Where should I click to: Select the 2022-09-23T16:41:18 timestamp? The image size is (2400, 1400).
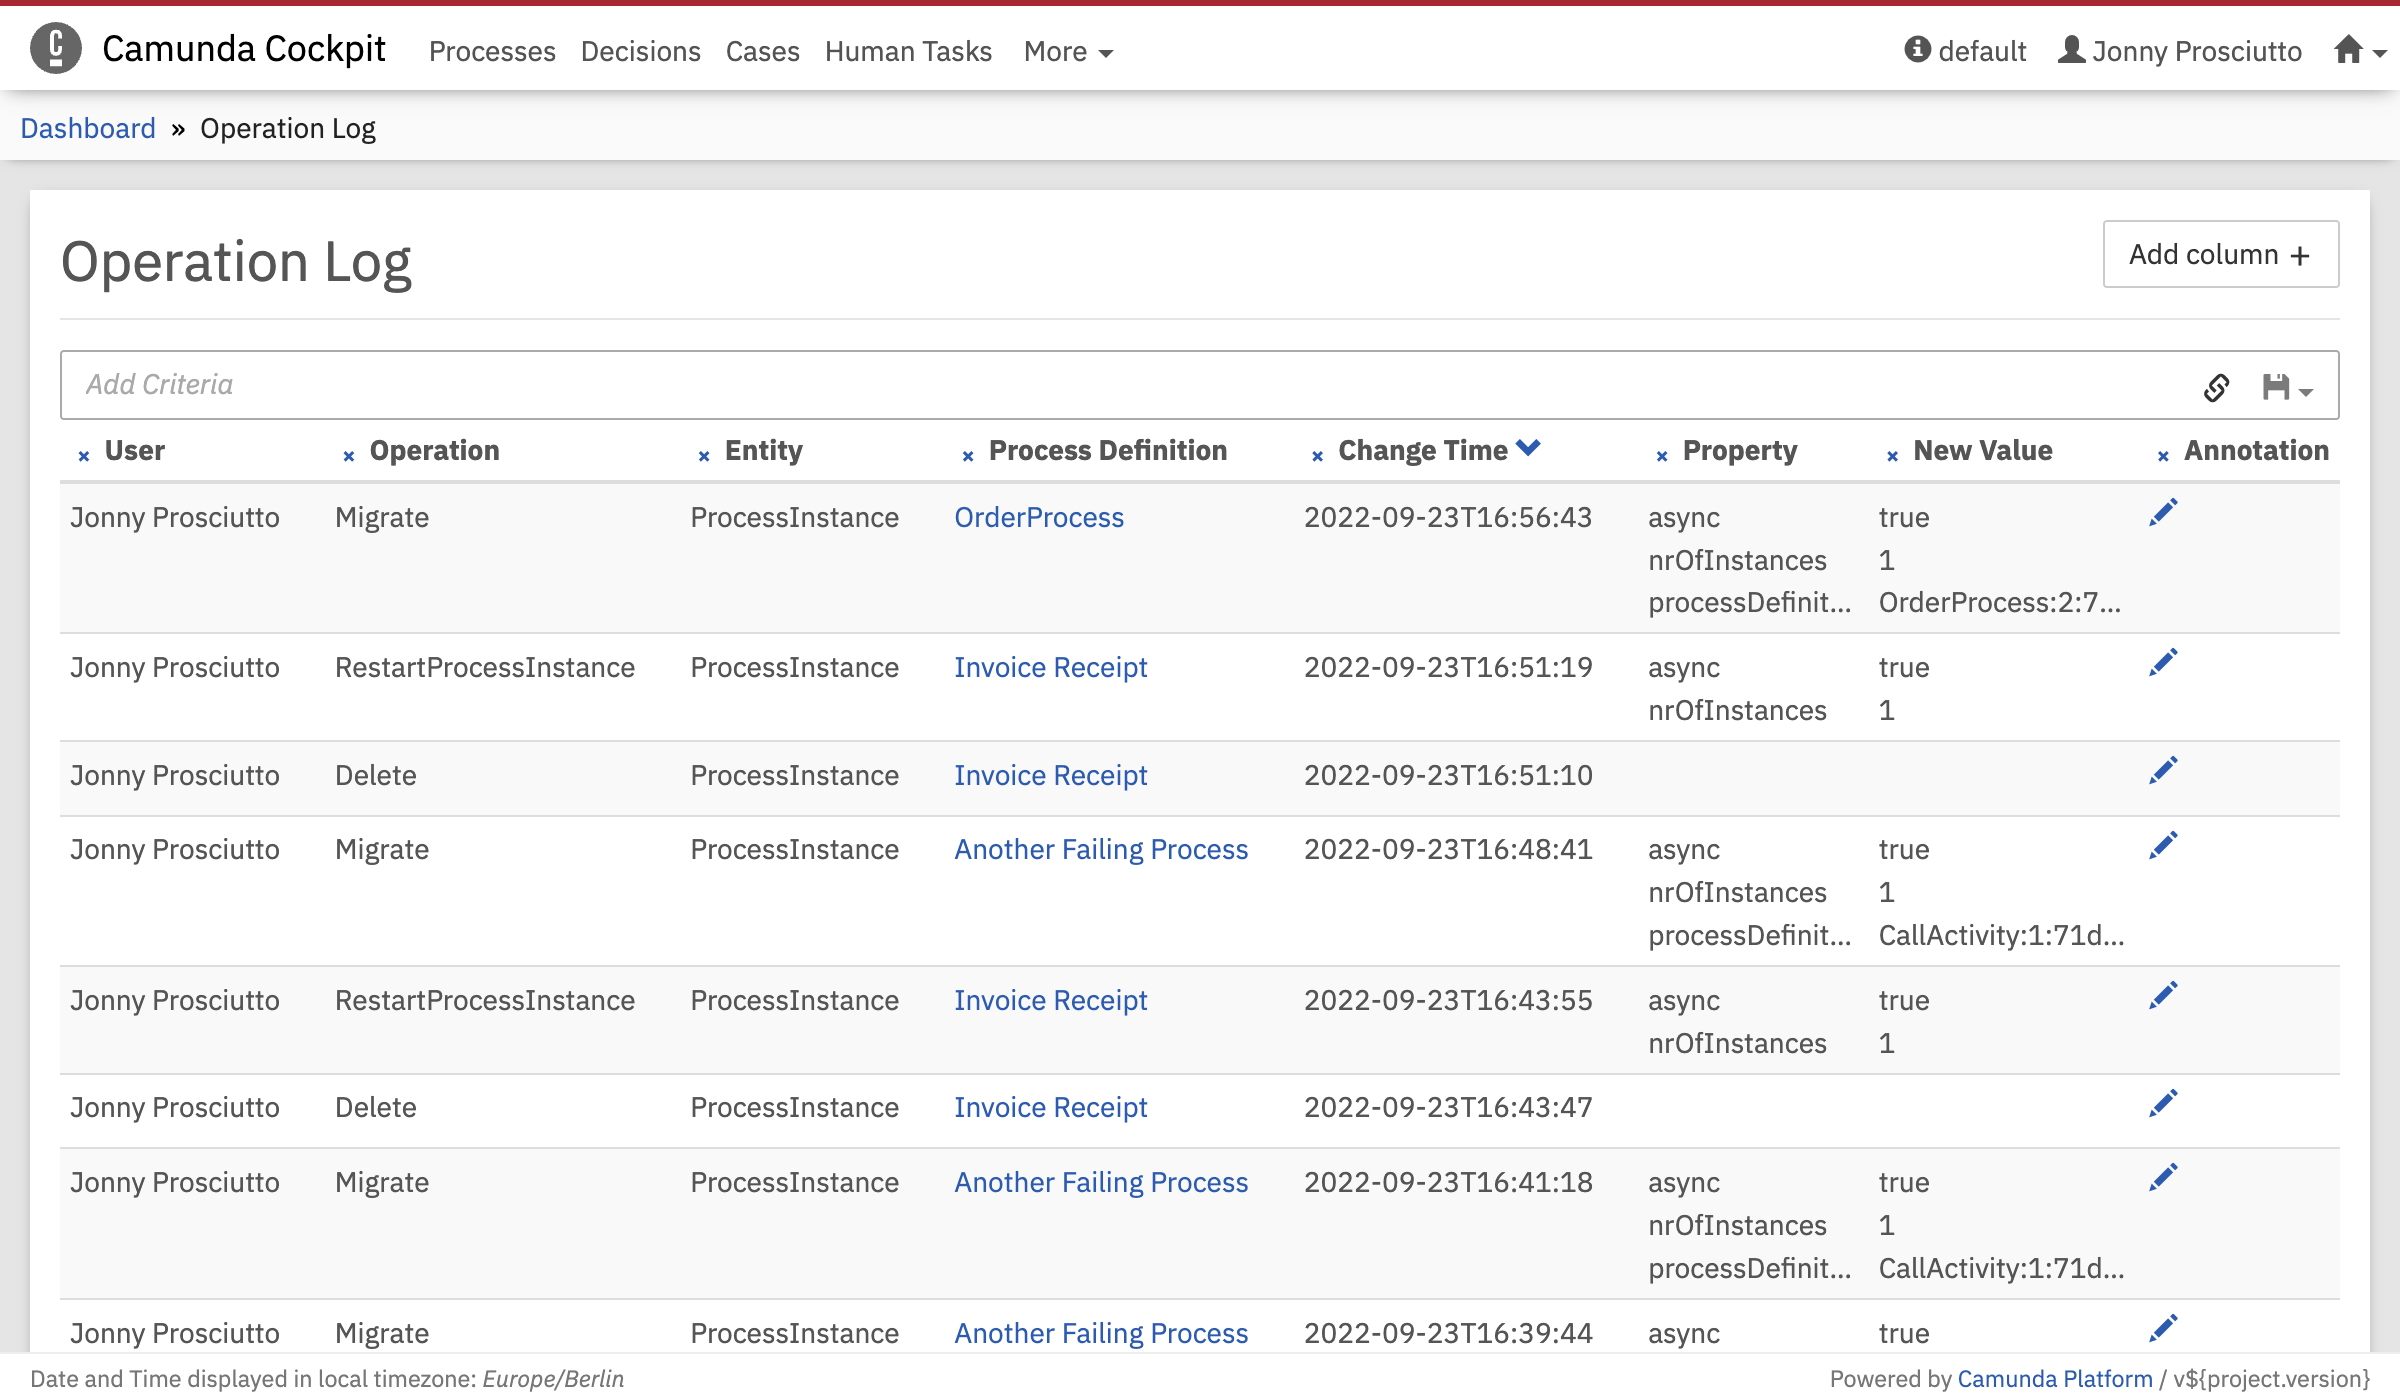[x=1448, y=1182]
